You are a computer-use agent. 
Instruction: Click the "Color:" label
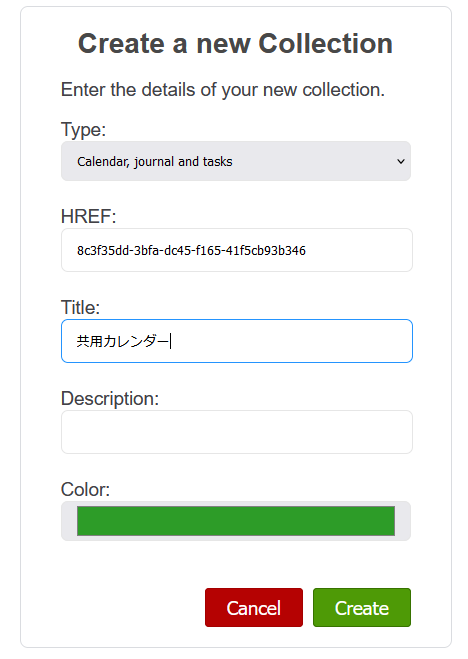[x=85, y=489]
